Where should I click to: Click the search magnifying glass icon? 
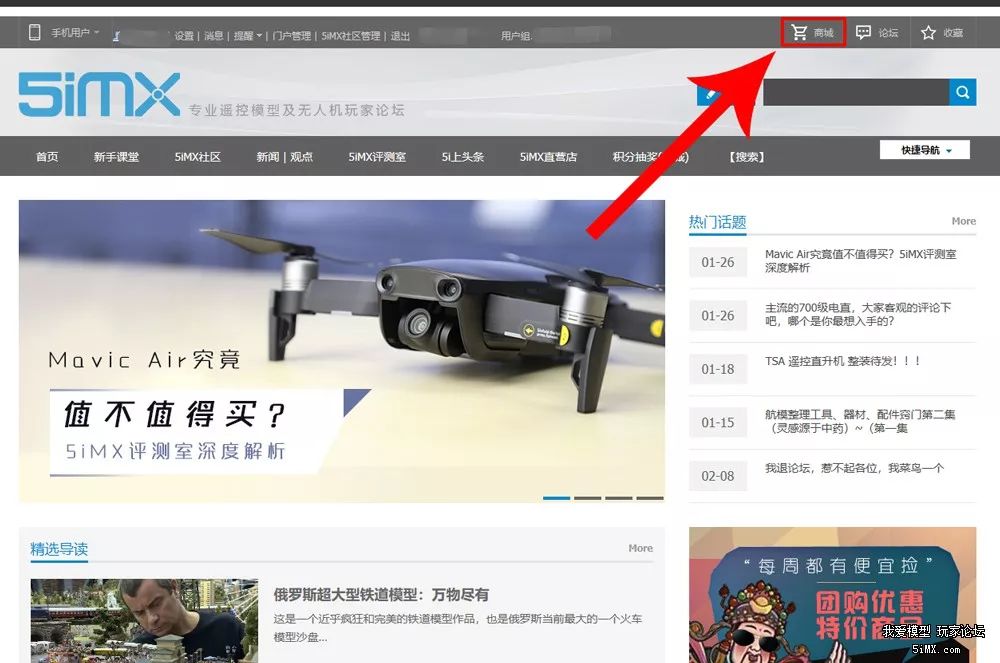pos(960,91)
